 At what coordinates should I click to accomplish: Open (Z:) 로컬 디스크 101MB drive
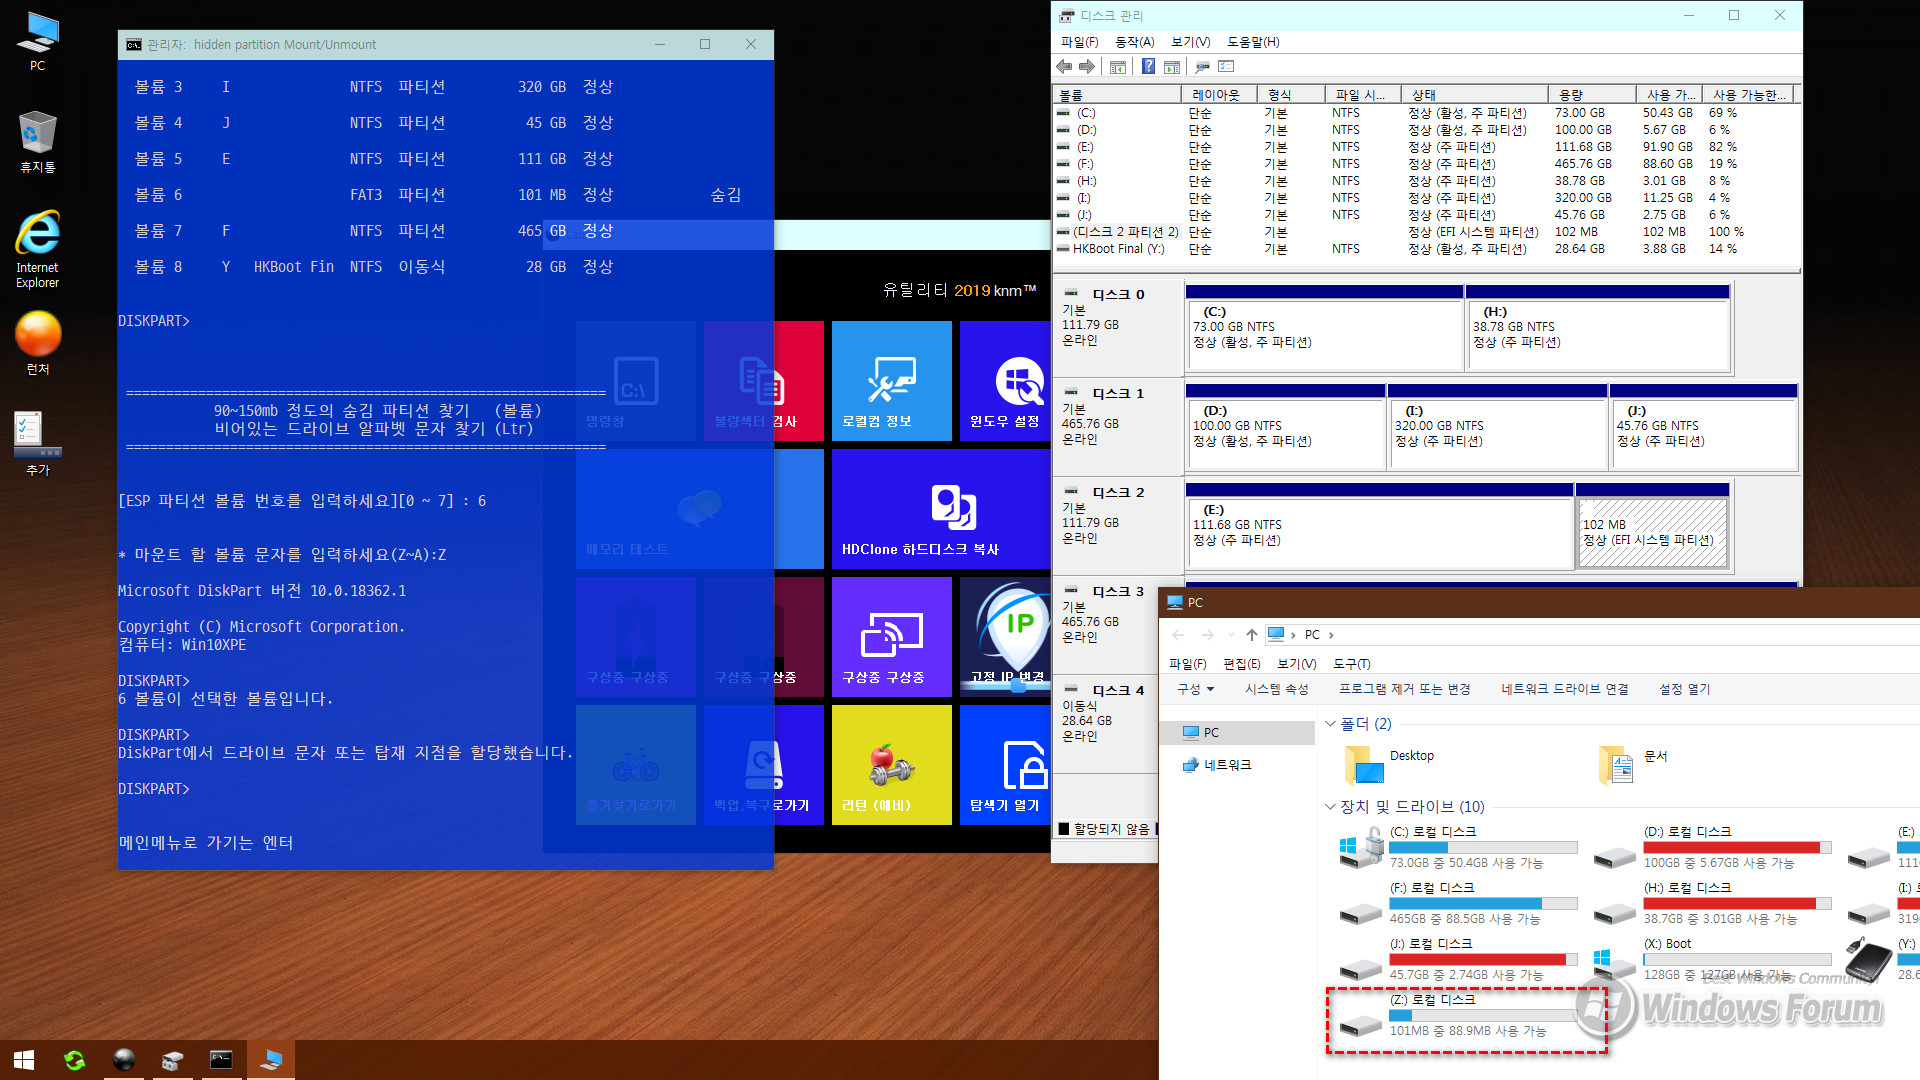coord(1460,1014)
